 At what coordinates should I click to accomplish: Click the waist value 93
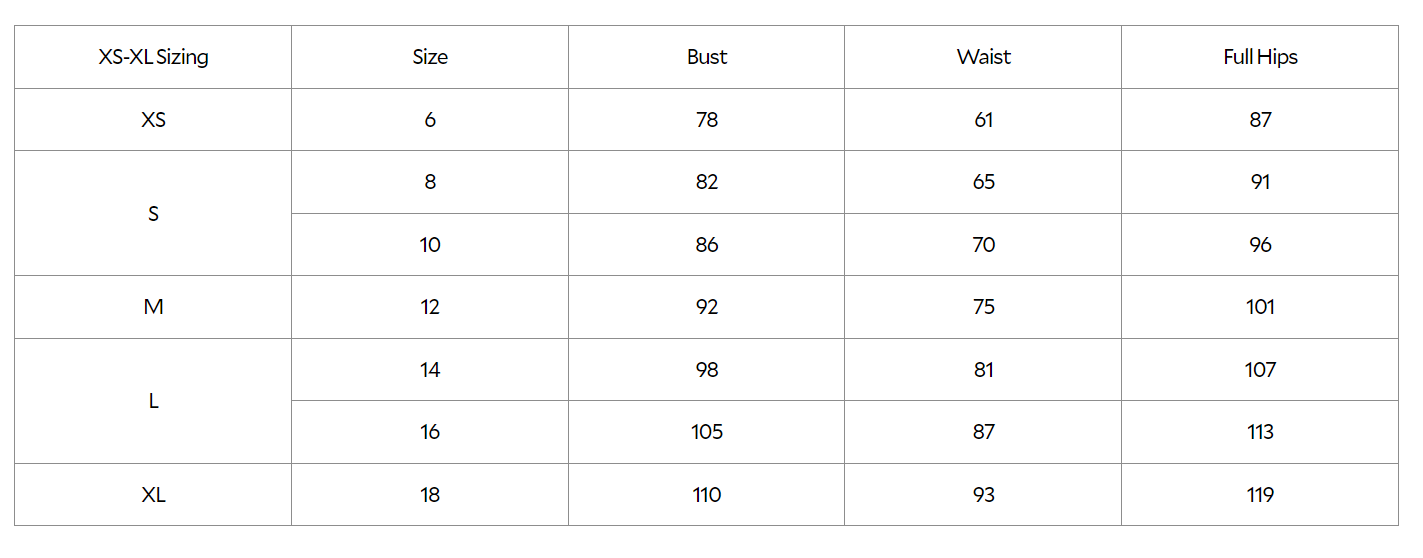983,495
